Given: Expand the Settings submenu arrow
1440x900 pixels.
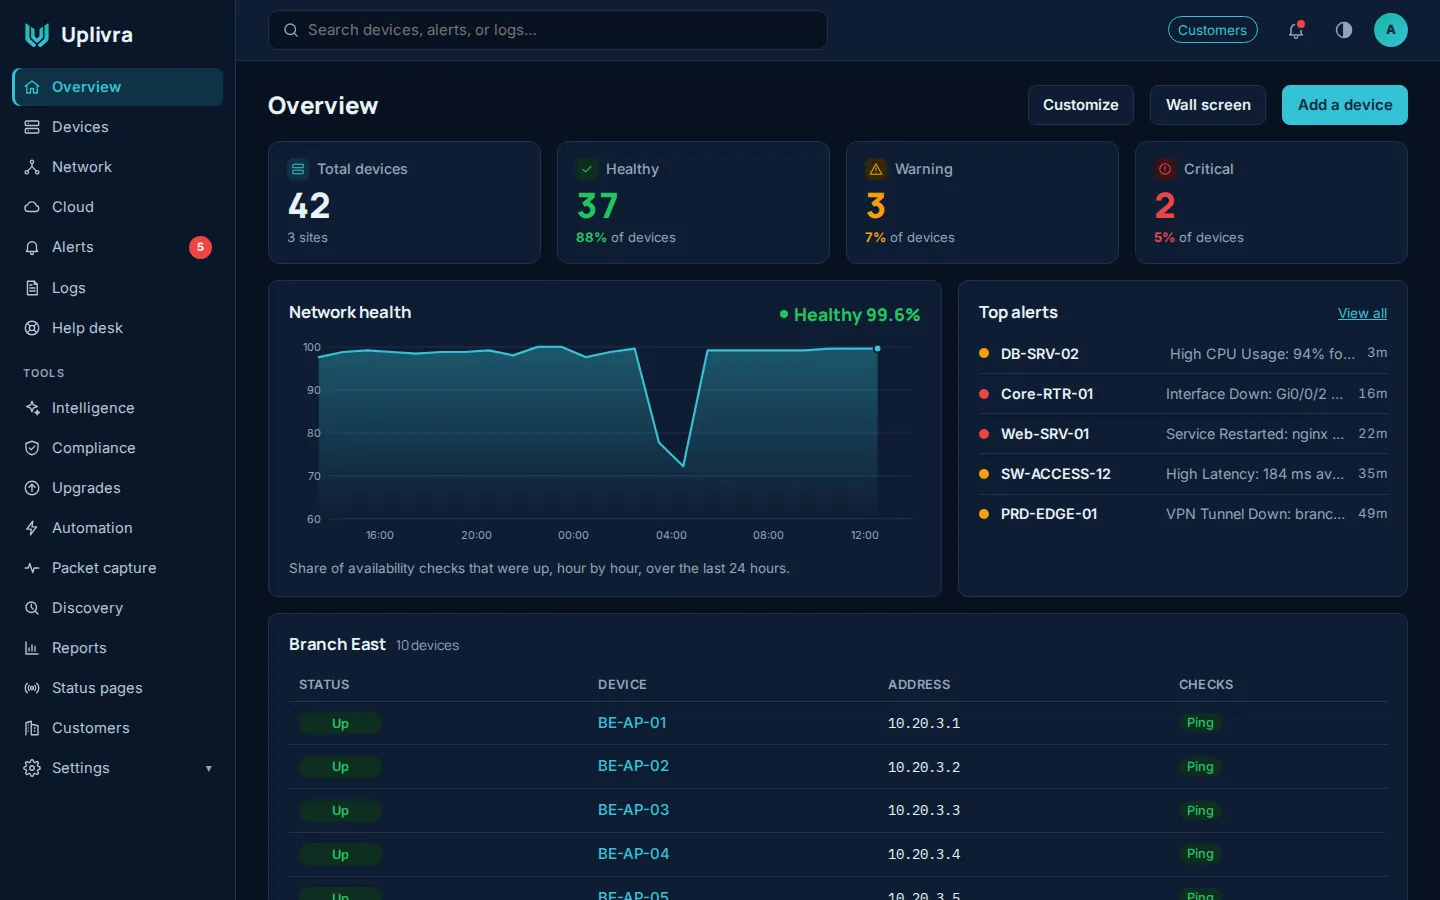Looking at the screenshot, I should [x=209, y=769].
